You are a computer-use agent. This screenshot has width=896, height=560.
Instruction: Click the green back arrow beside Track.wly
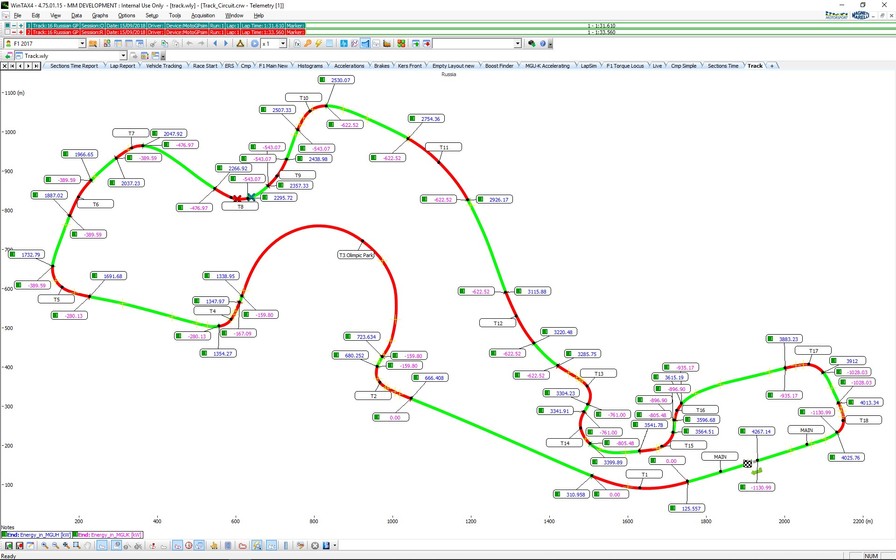pos(8,56)
